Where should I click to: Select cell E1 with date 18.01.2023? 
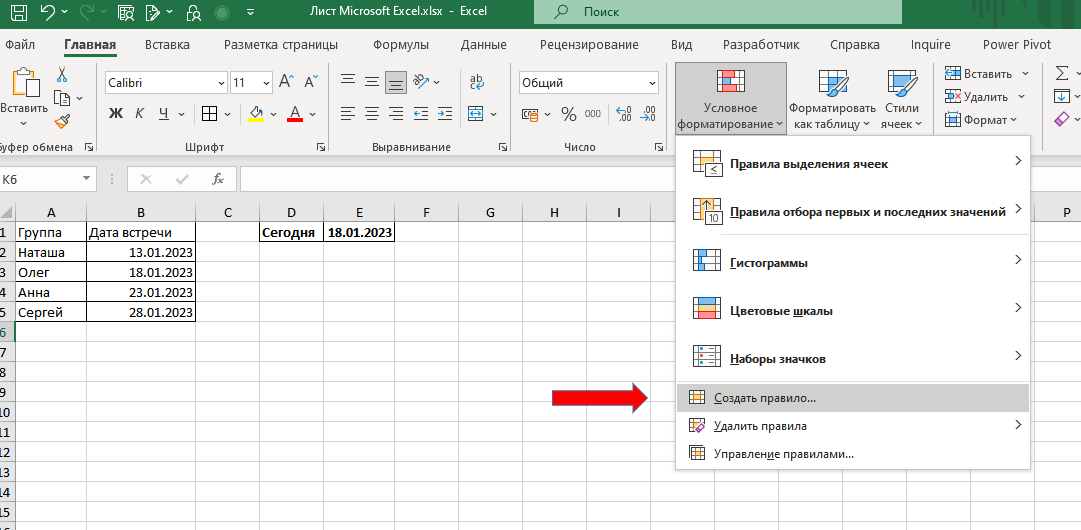coord(357,233)
